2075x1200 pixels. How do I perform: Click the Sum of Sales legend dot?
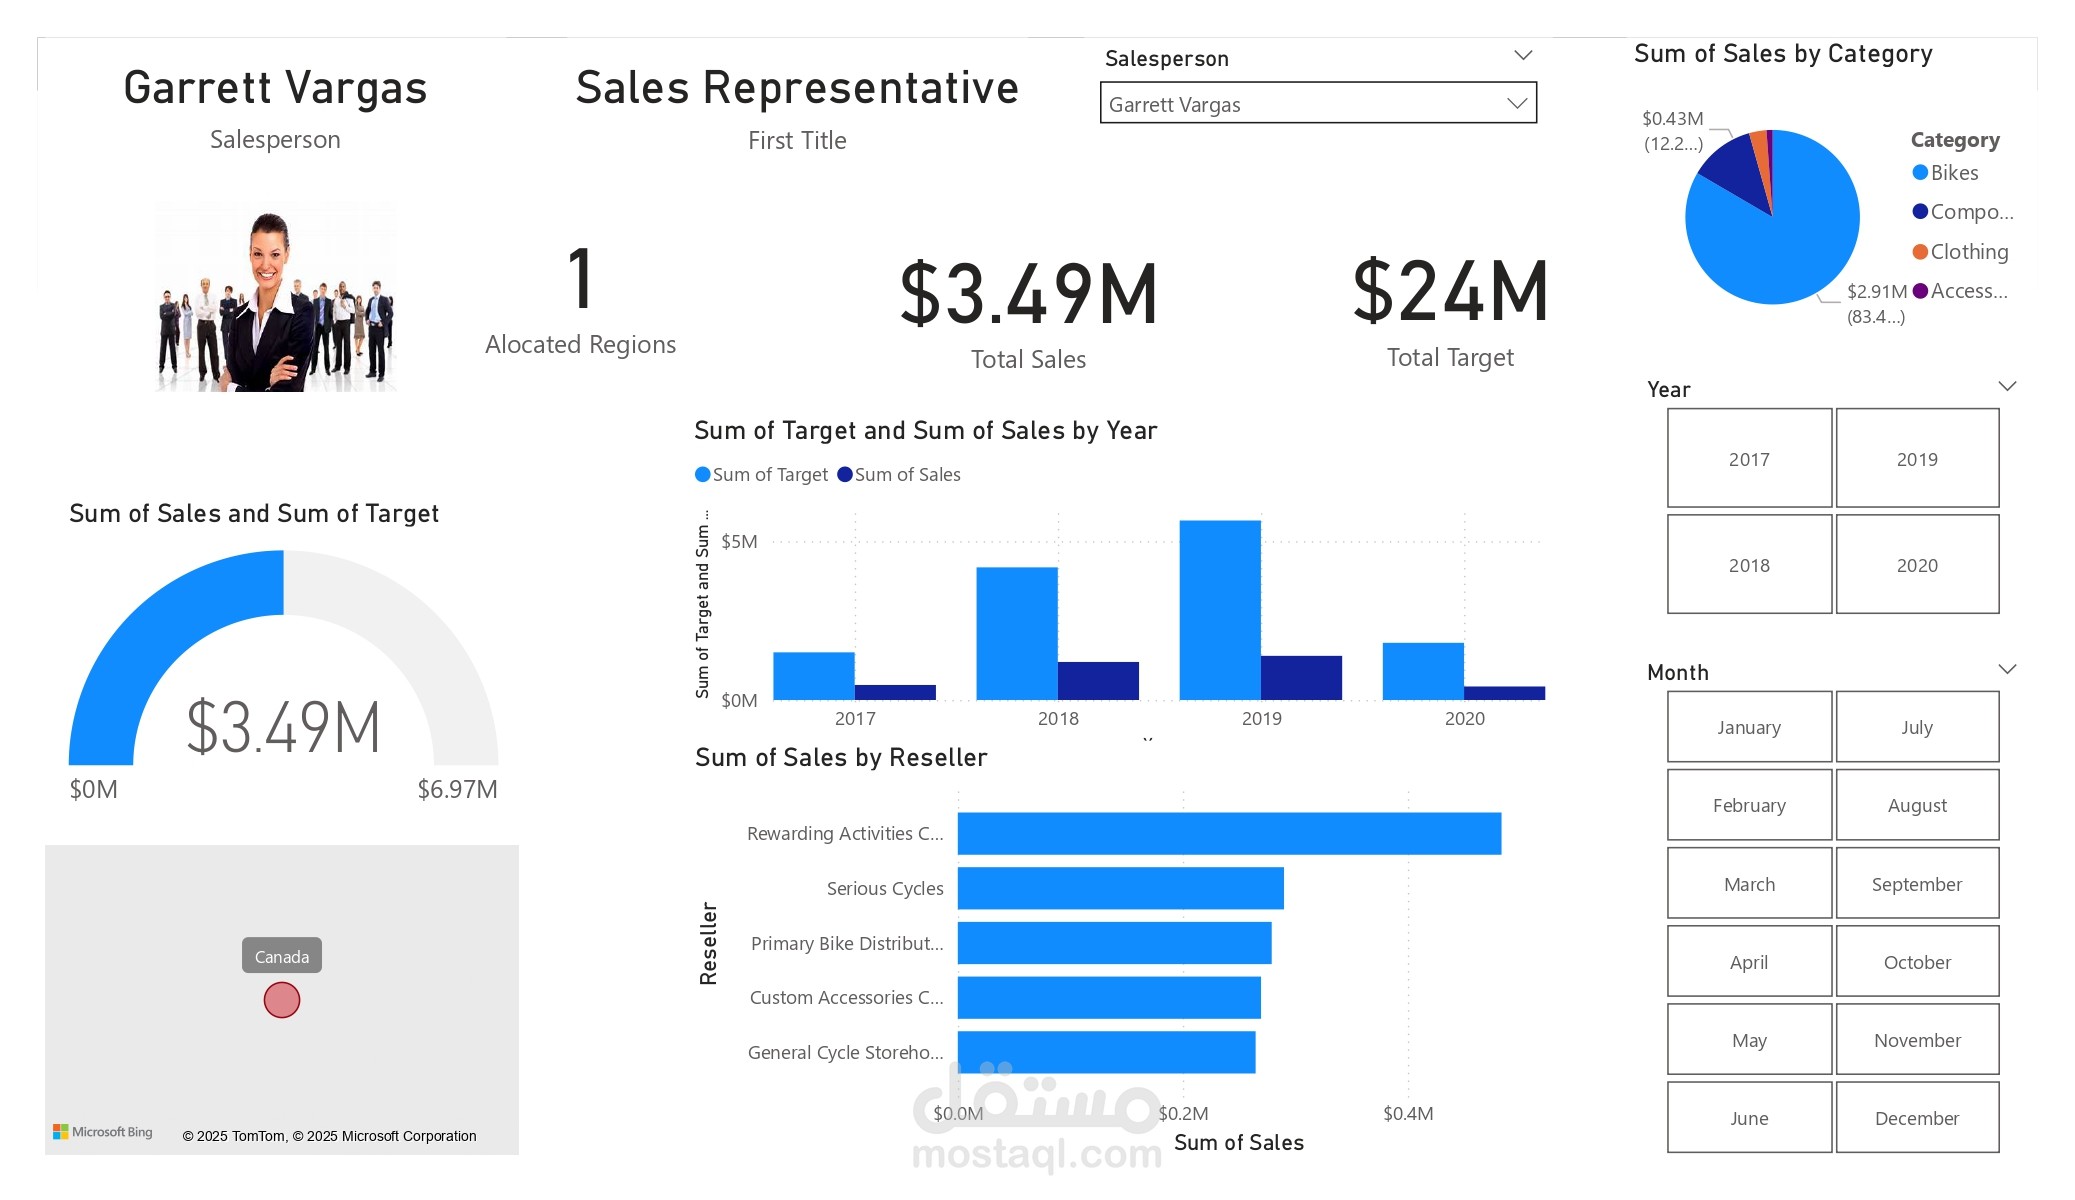tap(845, 474)
